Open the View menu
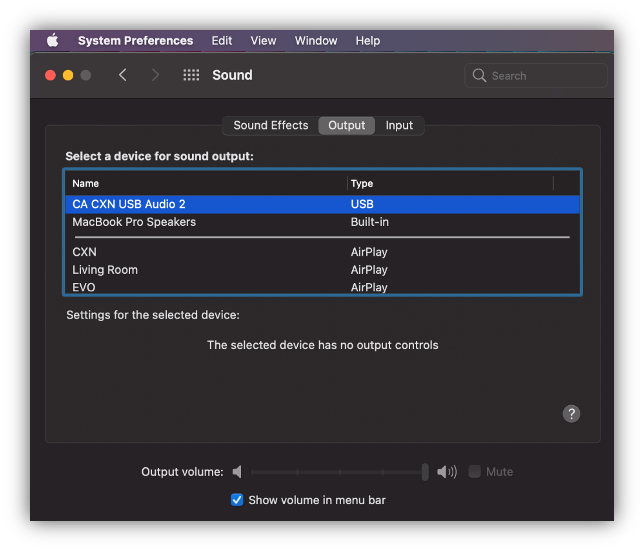644x552 pixels. pyautogui.click(x=263, y=41)
